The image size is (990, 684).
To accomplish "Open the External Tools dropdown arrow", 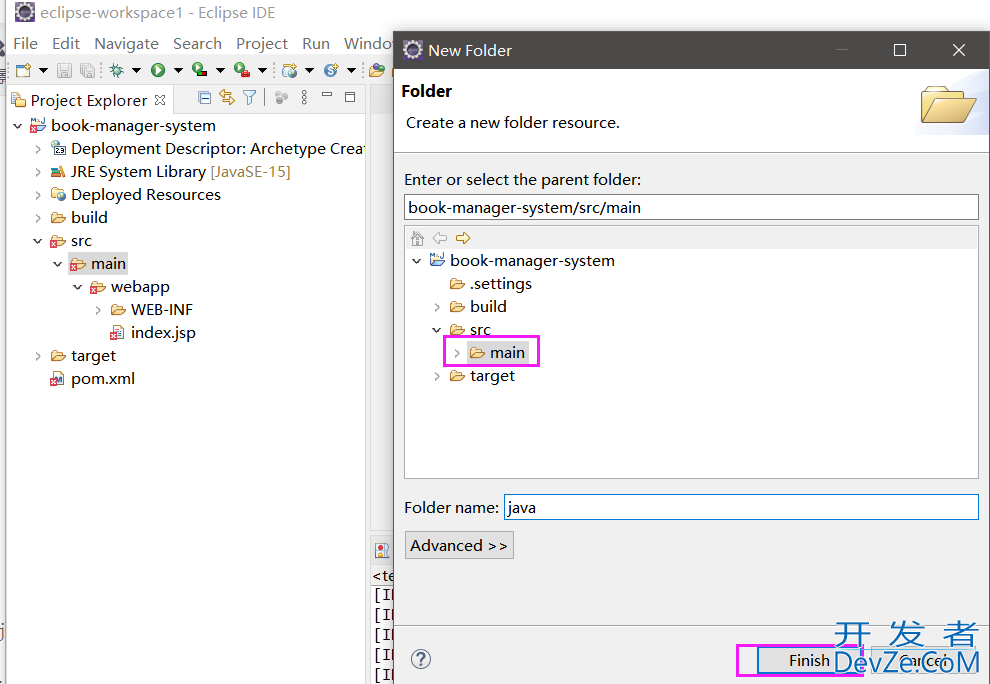I will pos(262,70).
